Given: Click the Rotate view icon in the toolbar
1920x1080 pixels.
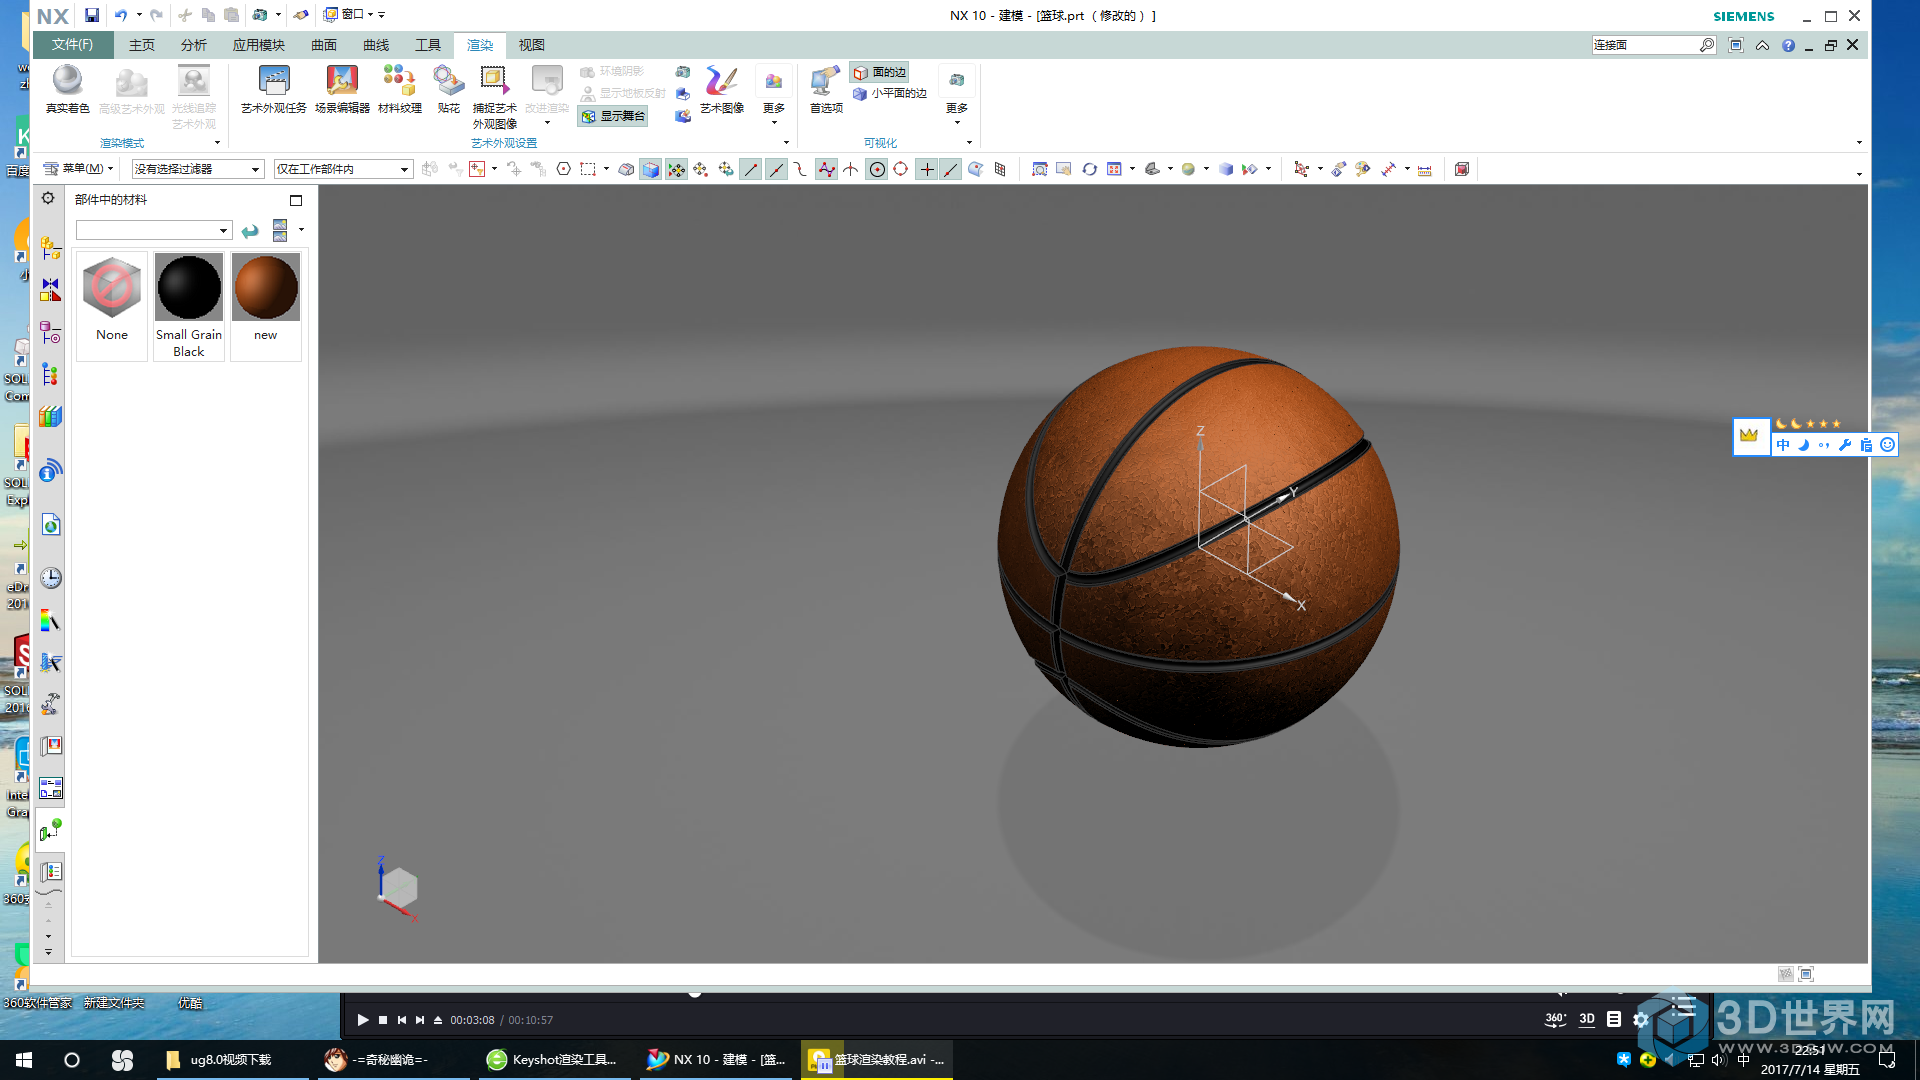Looking at the screenshot, I should 1089,169.
